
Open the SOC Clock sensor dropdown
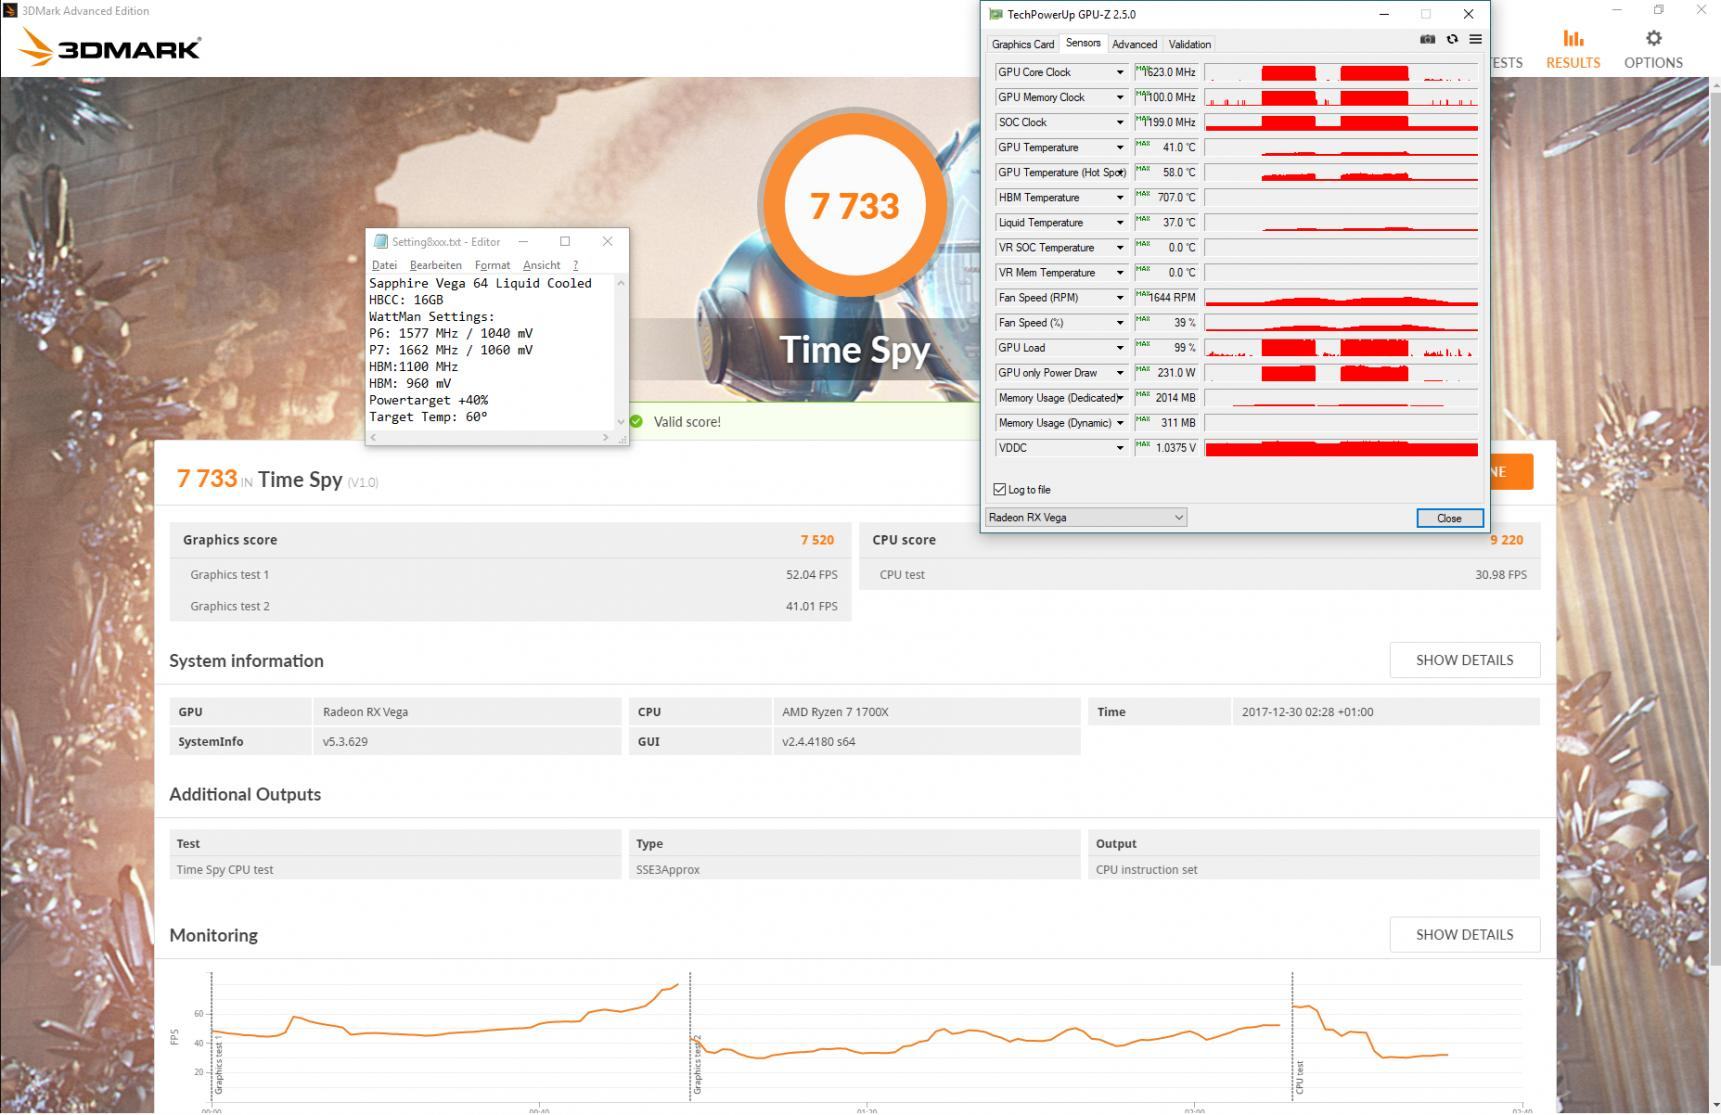coord(1119,122)
